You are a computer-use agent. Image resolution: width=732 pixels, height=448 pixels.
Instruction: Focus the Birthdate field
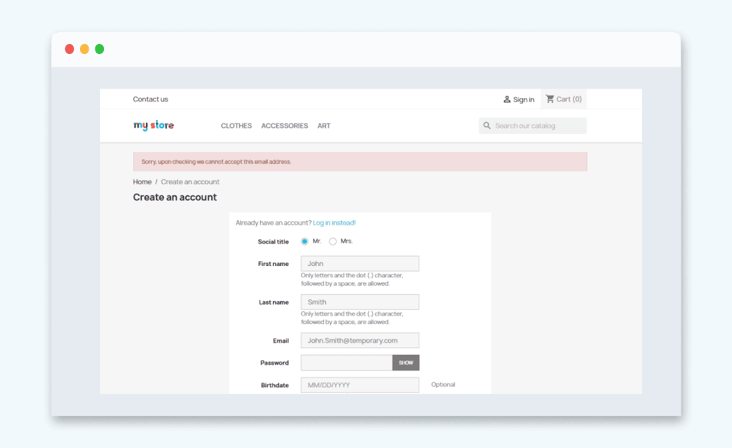pyautogui.click(x=360, y=385)
